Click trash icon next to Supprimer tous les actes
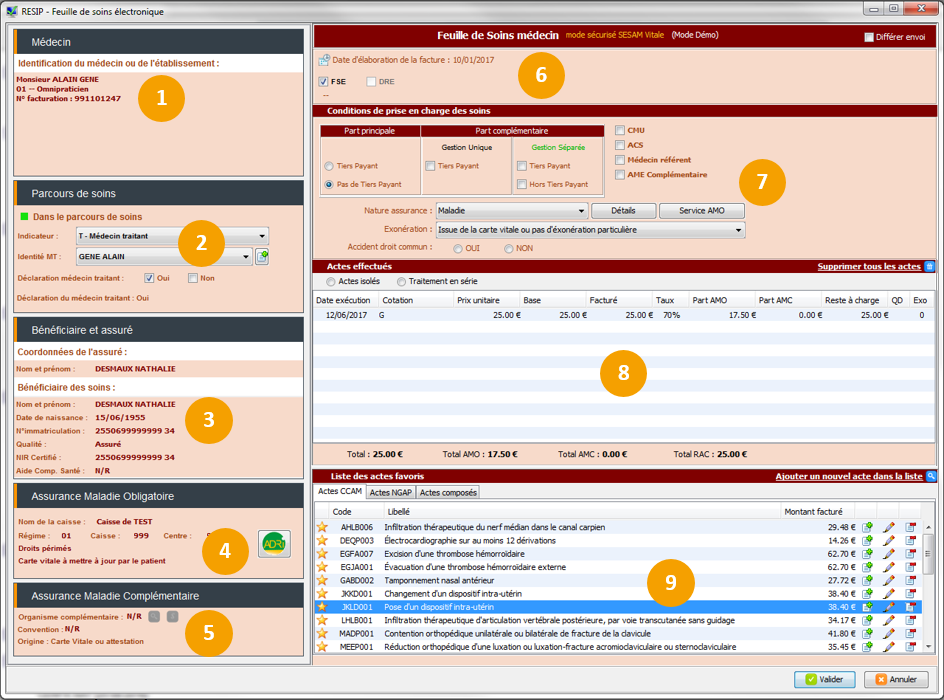This screenshot has width=944, height=700. 930,266
